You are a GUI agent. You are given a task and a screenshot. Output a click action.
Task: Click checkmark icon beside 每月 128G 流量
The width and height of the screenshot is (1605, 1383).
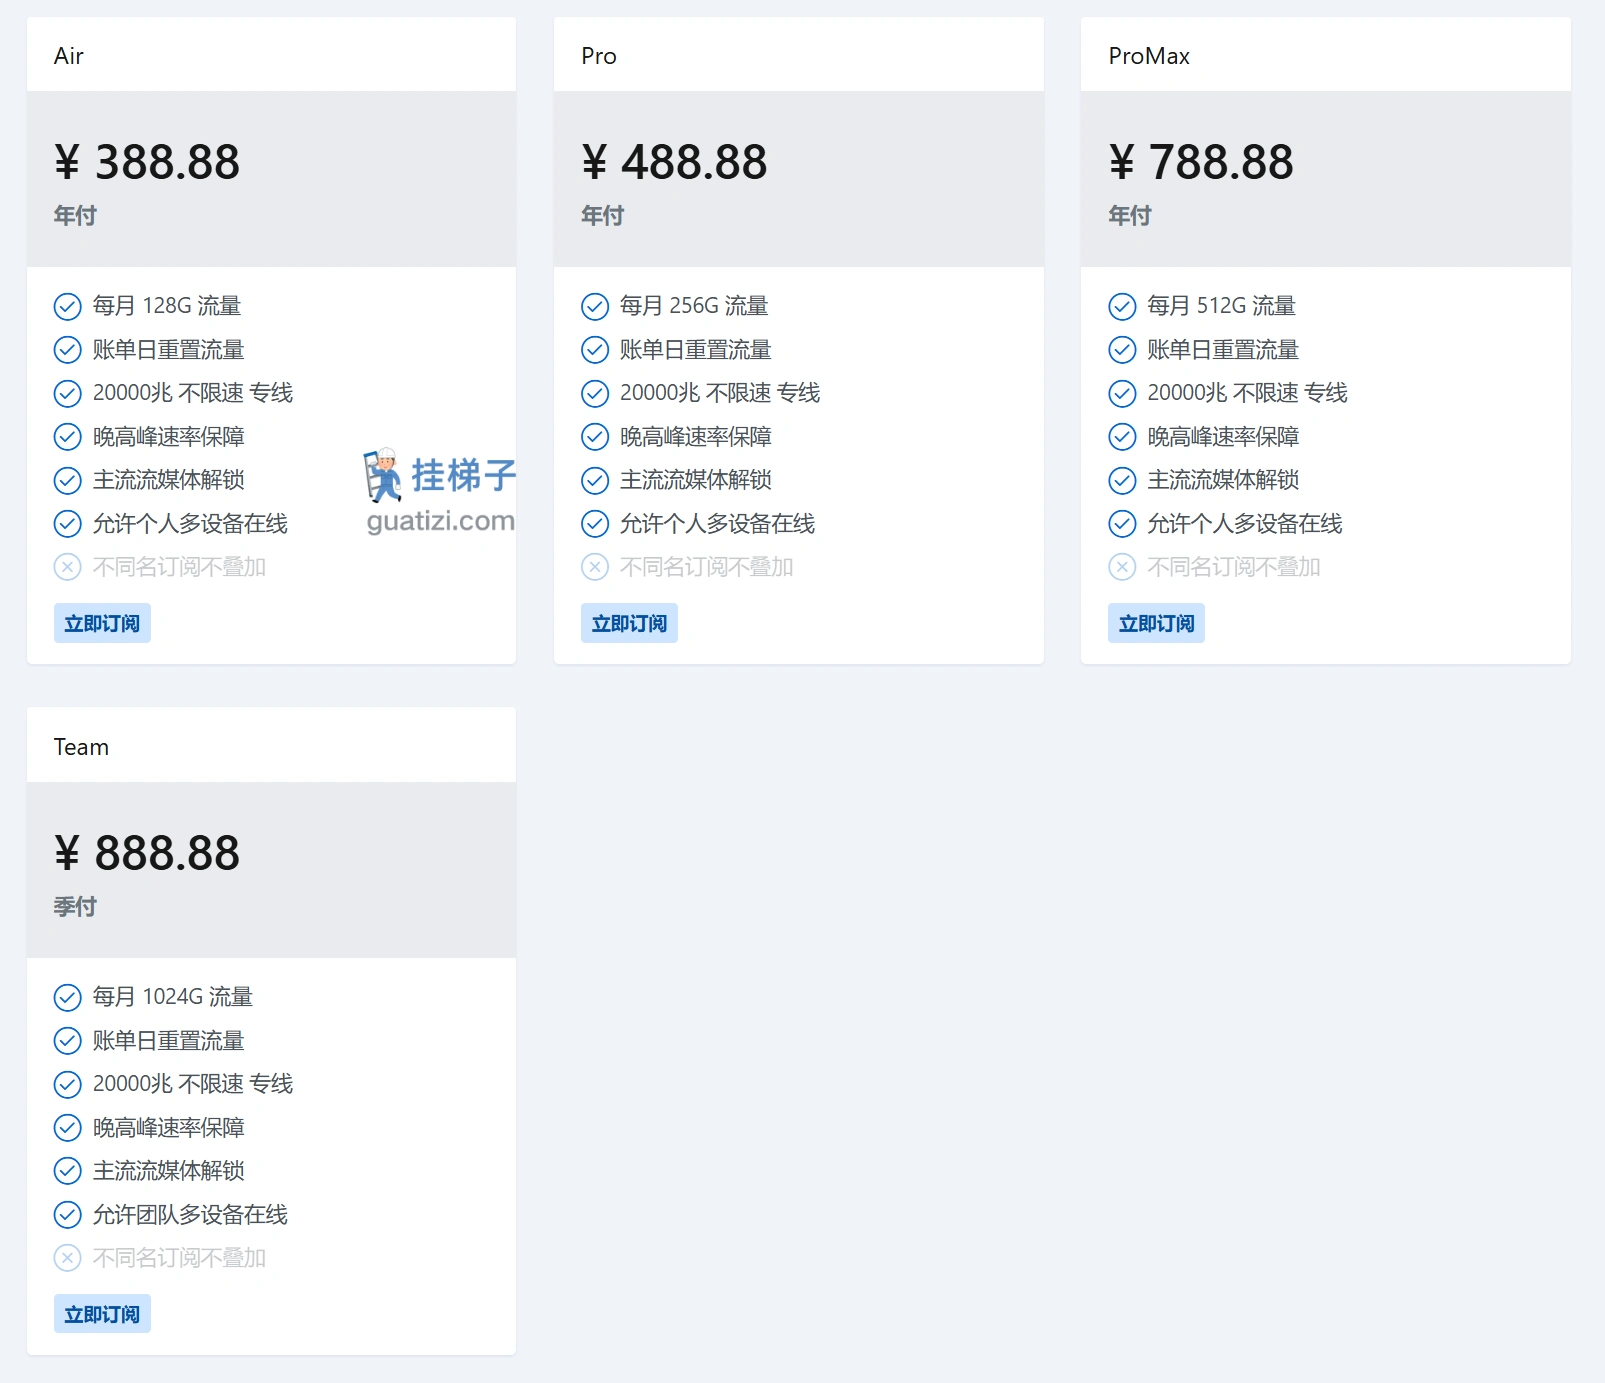click(x=67, y=306)
